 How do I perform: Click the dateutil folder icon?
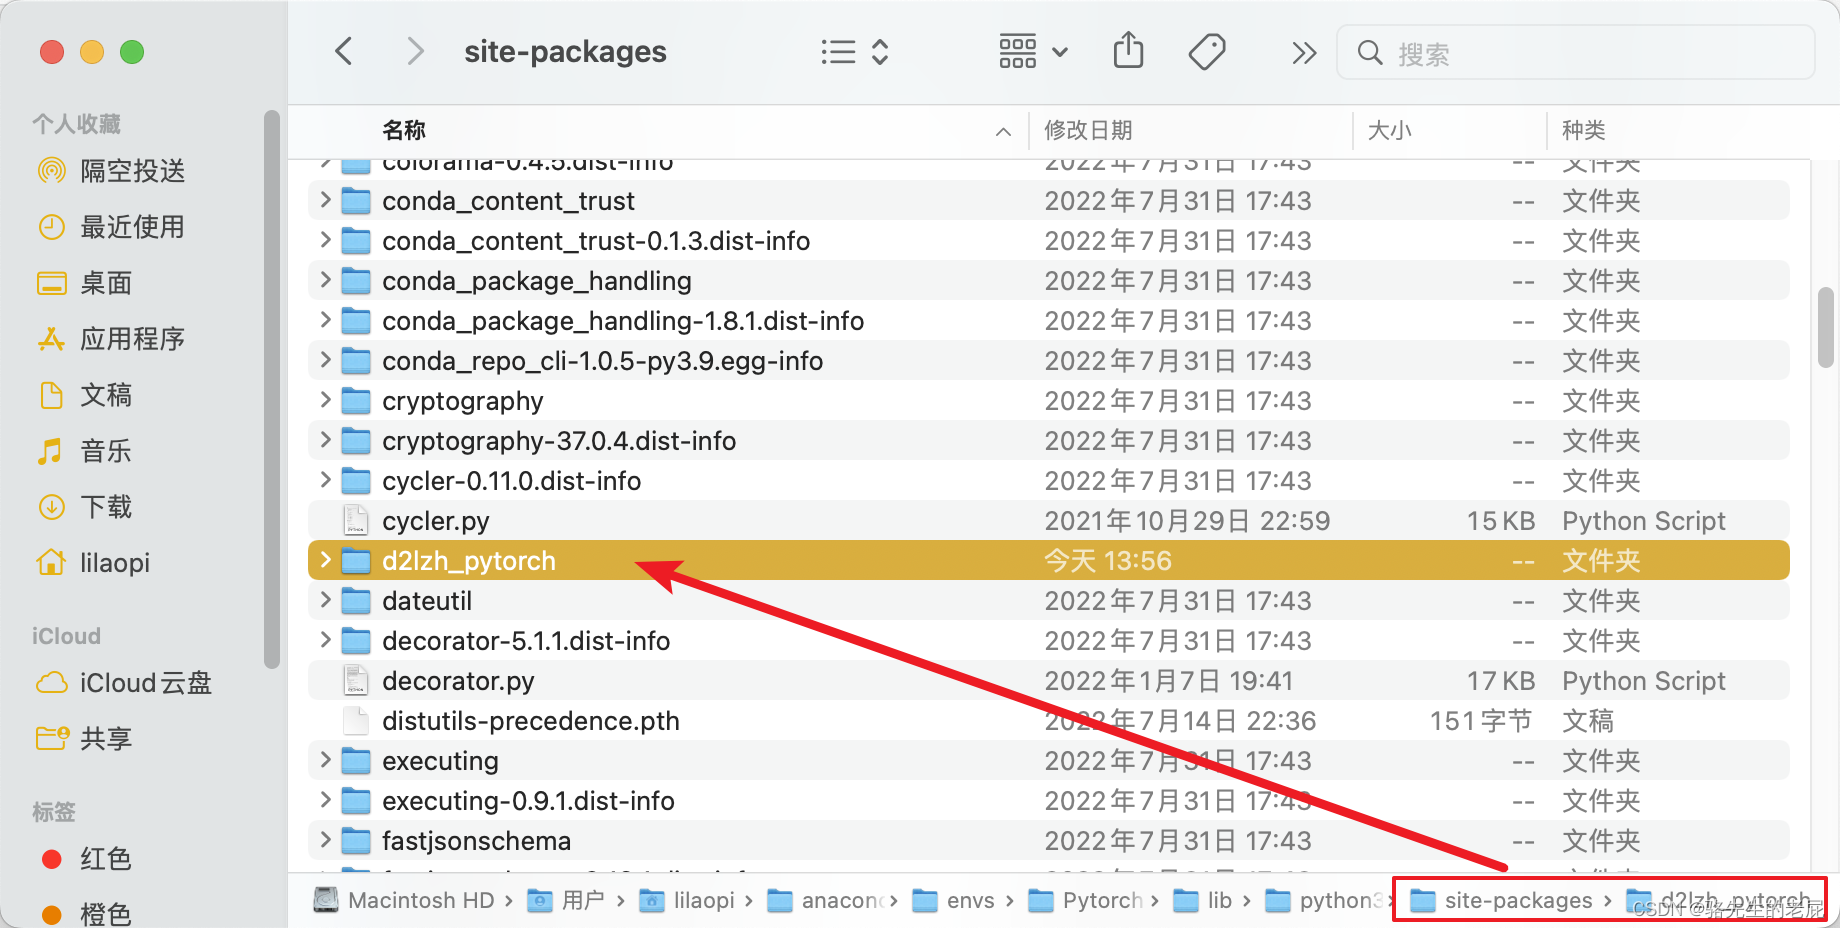pyautogui.click(x=356, y=600)
